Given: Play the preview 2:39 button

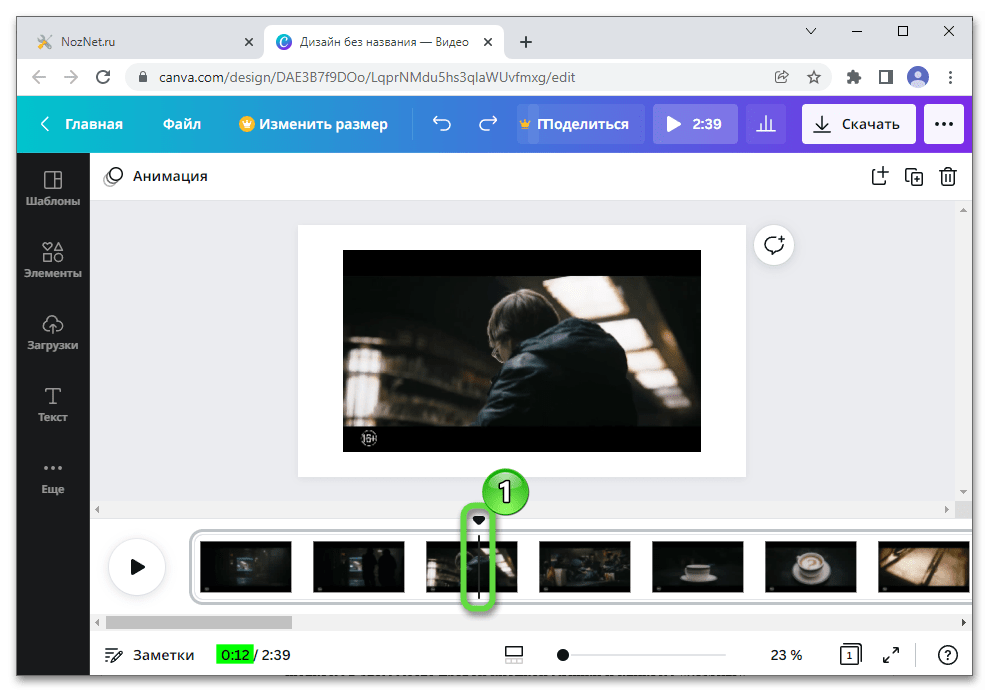Looking at the screenshot, I should tap(695, 124).
